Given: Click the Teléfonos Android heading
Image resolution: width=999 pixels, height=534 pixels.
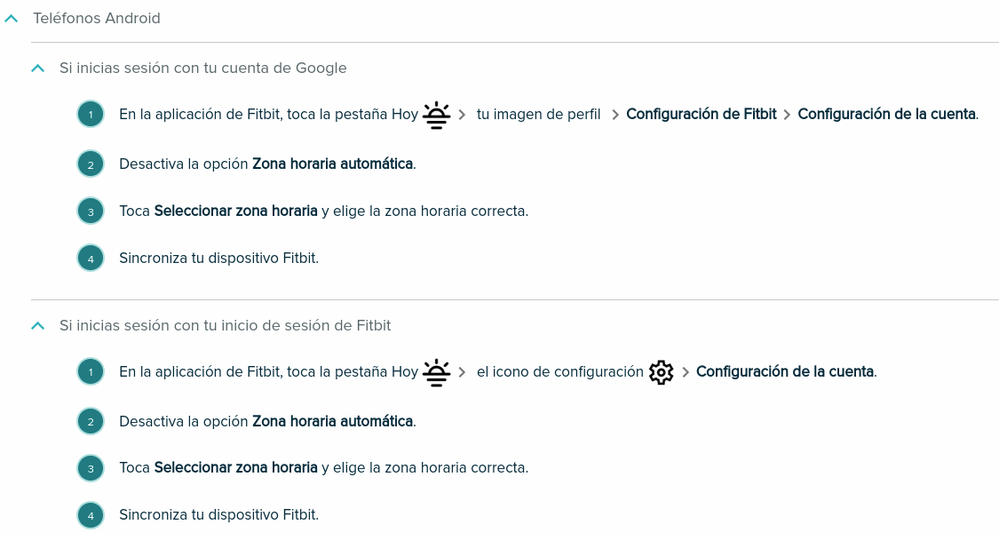Looking at the screenshot, I should (x=97, y=18).
